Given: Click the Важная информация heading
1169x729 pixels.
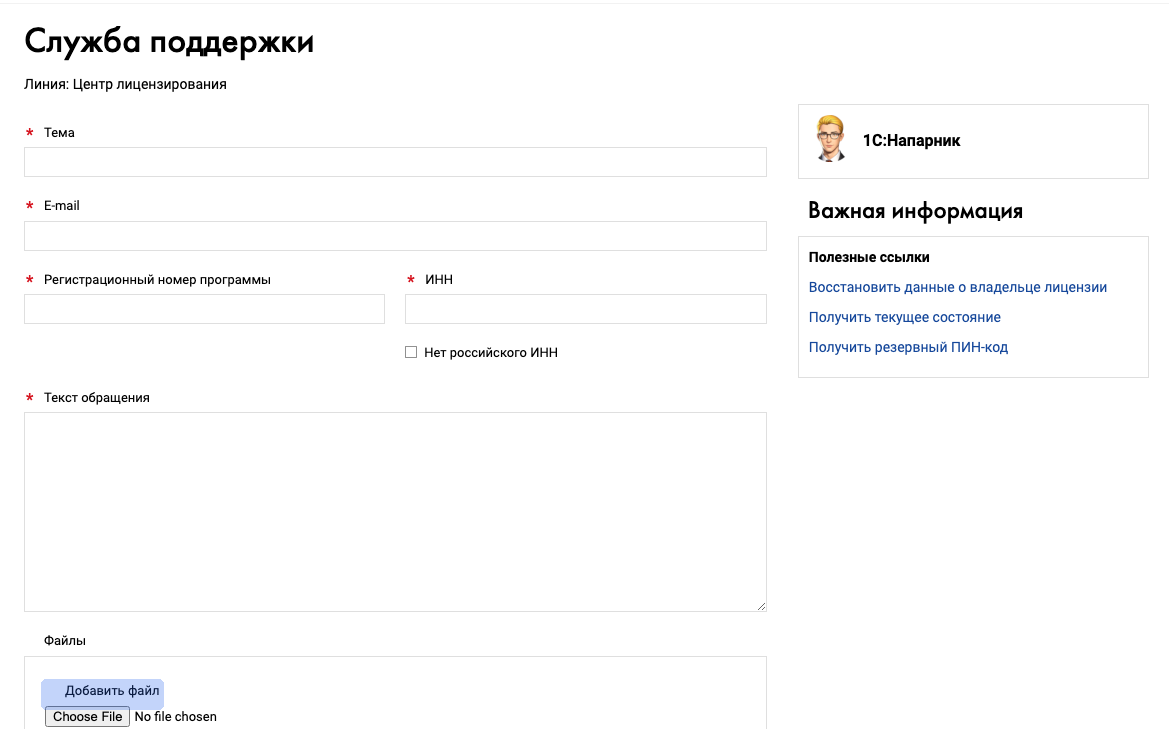Looking at the screenshot, I should click(x=916, y=211).
